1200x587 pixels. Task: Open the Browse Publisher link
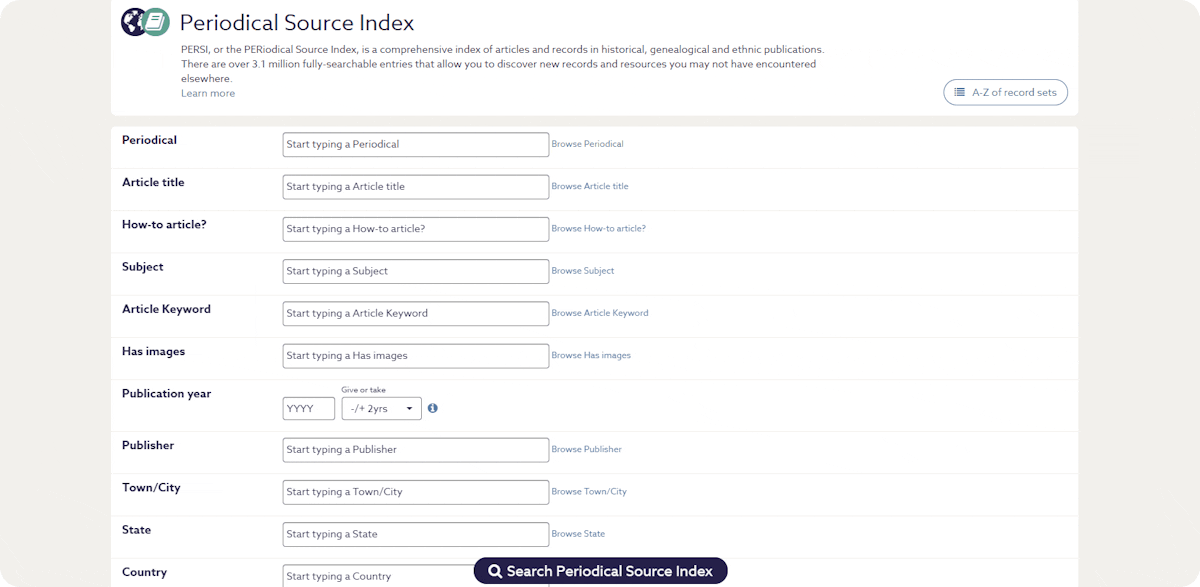tap(586, 450)
